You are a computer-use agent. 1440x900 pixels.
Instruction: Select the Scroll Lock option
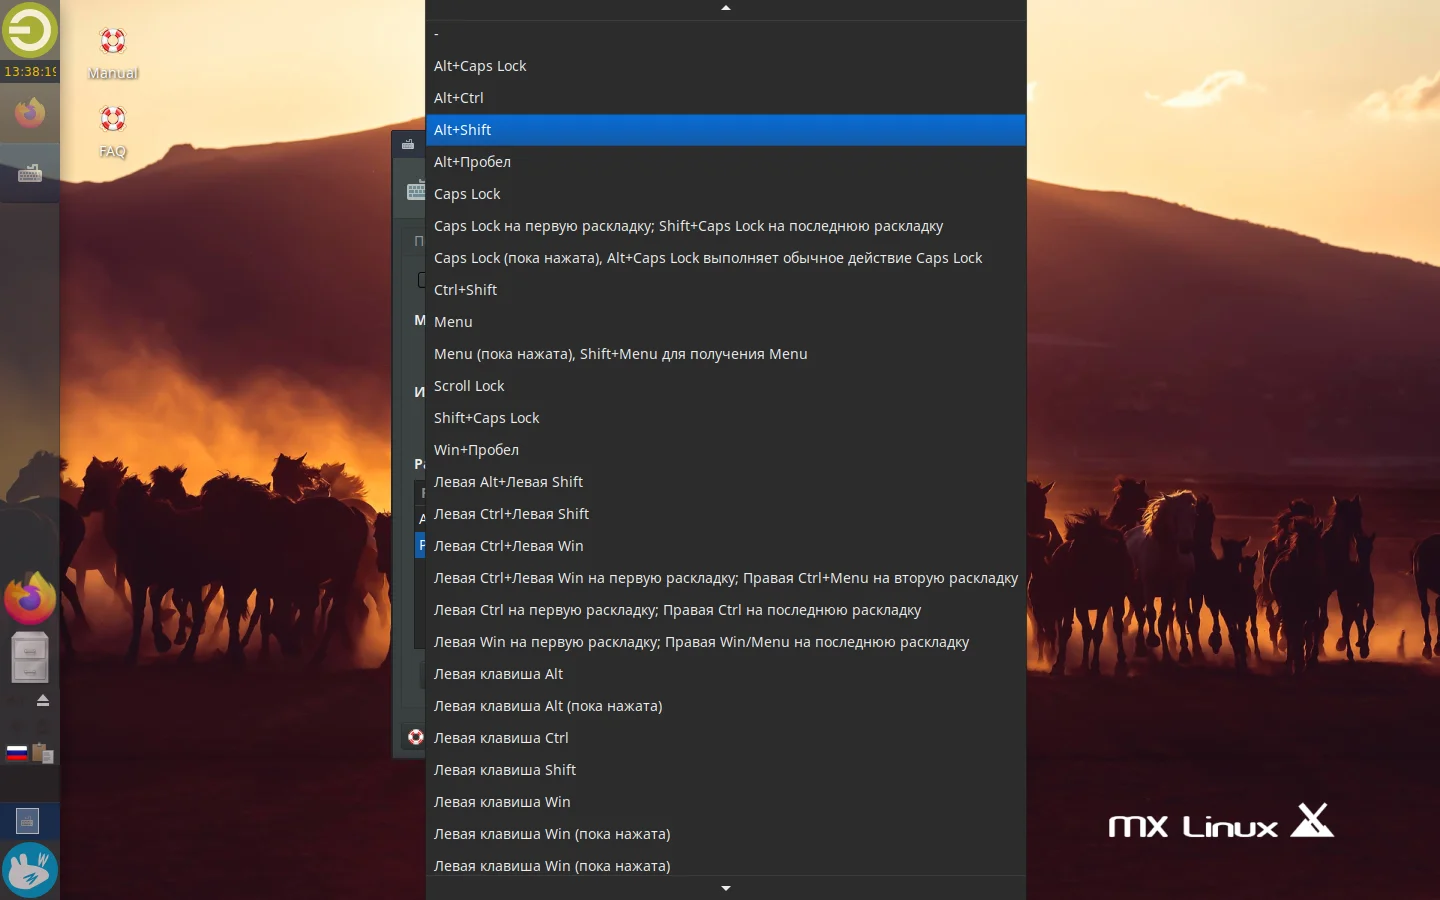[x=469, y=386]
